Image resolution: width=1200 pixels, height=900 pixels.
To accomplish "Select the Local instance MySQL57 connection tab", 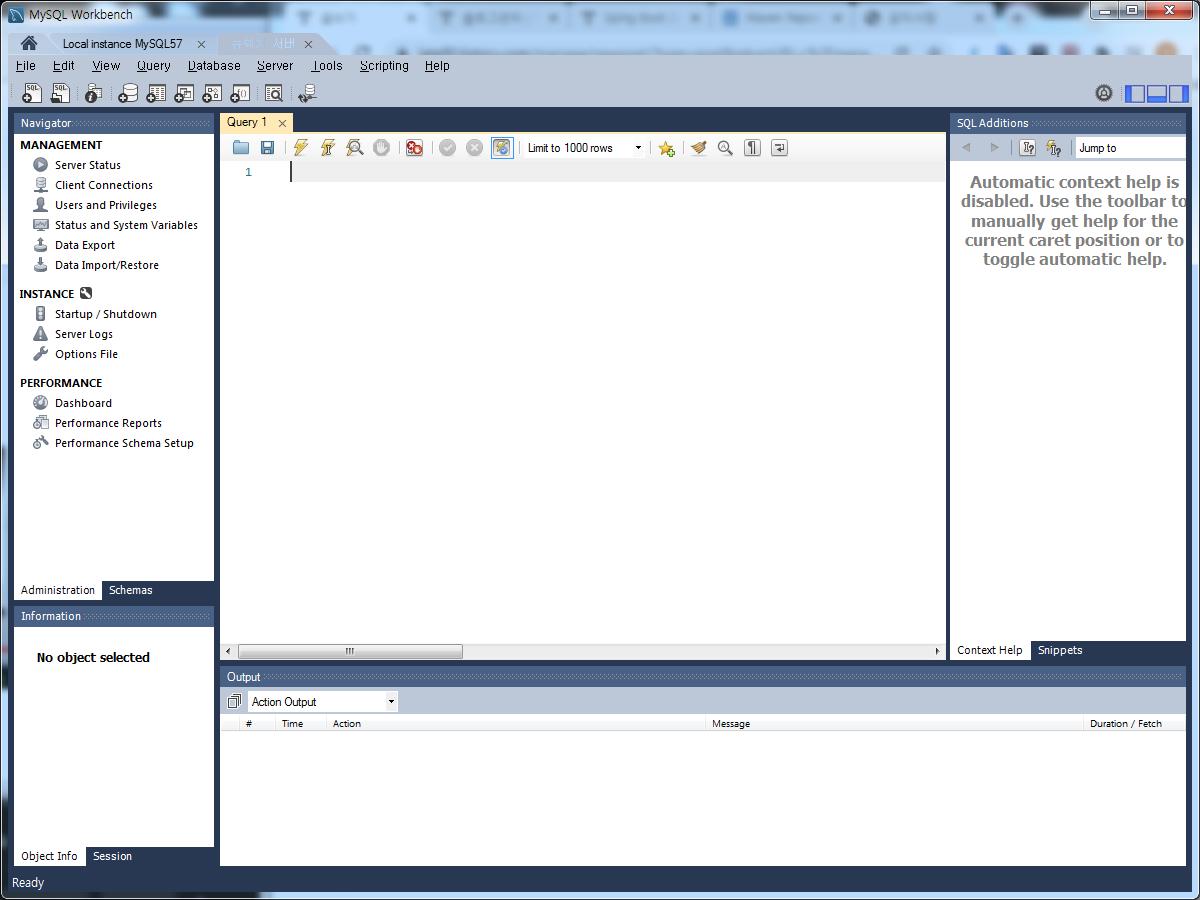I will 122,44.
